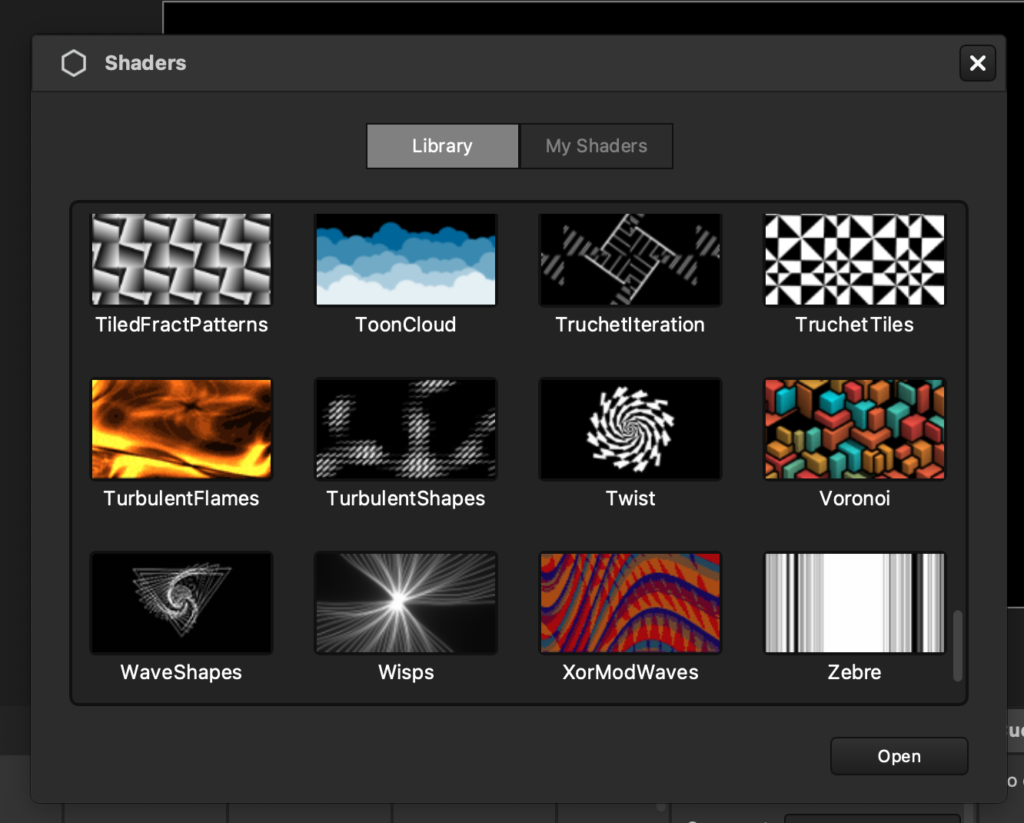Choose the ToonCloud shader preview
Viewport: 1024px width, 823px height.
click(x=406, y=259)
